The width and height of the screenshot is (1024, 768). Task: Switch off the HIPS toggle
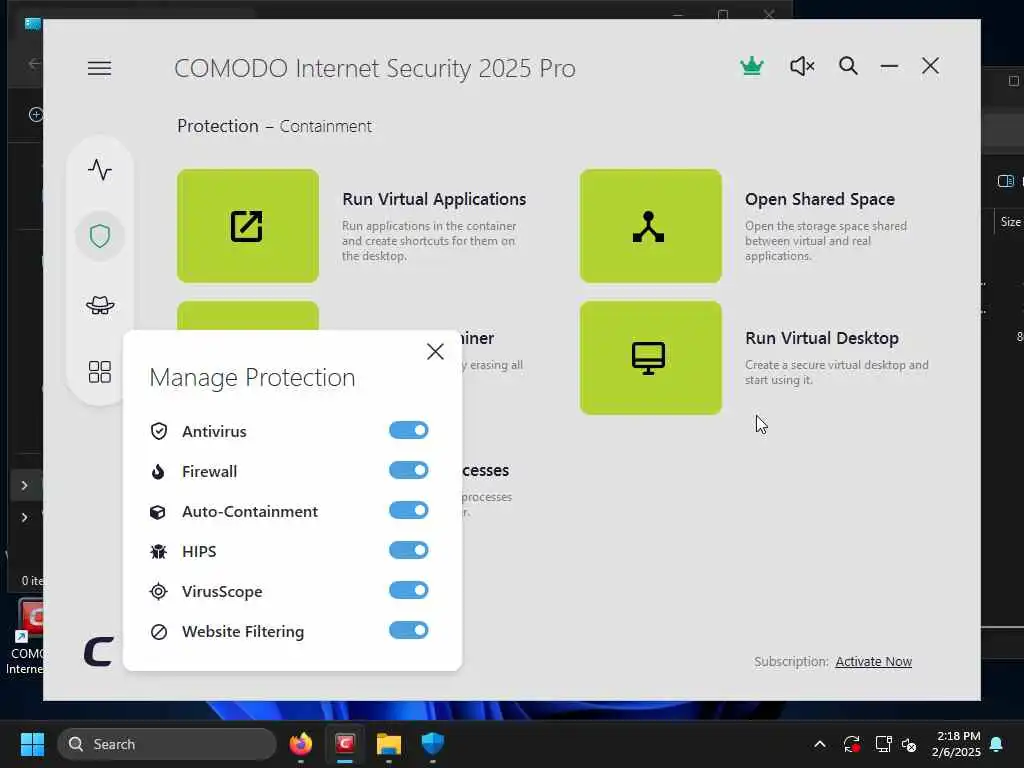point(409,551)
